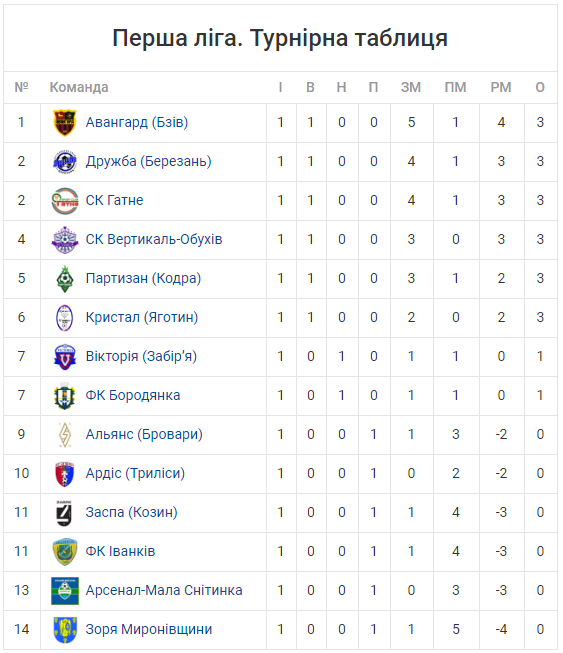Click the Дружба (Березань) club crest

(65, 162)
